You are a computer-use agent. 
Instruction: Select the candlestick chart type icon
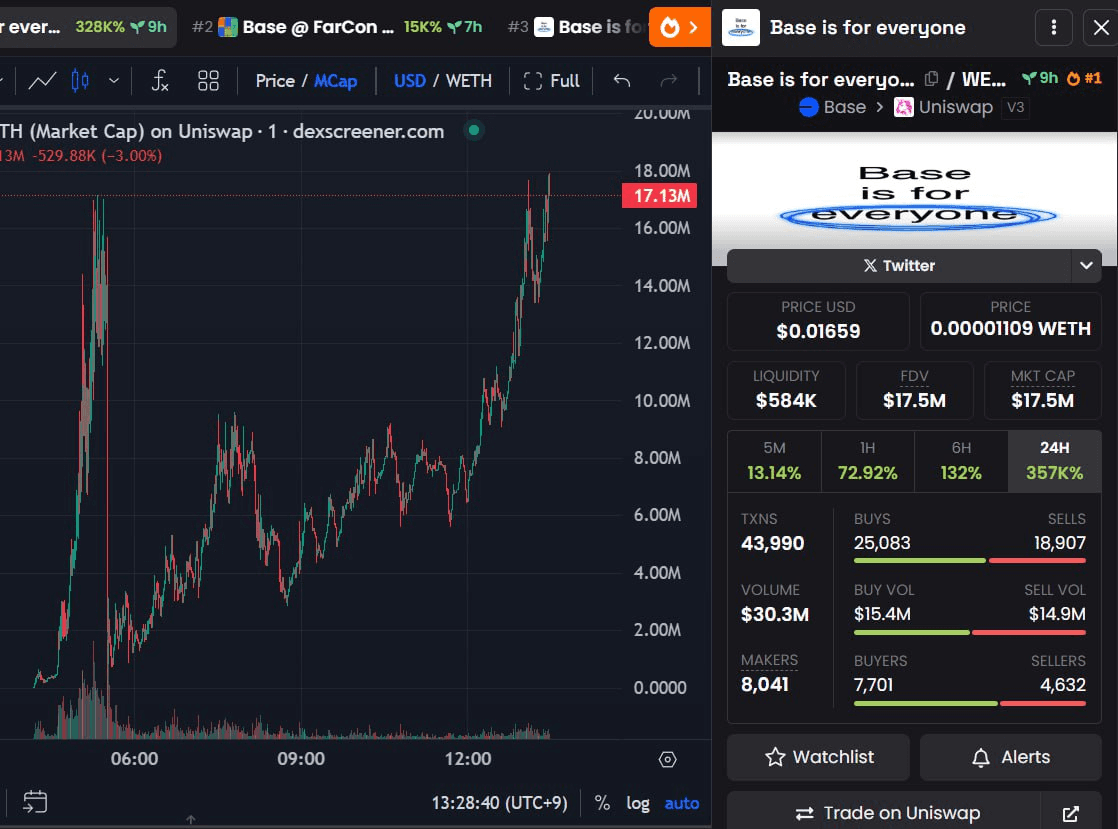click(80, 81)
